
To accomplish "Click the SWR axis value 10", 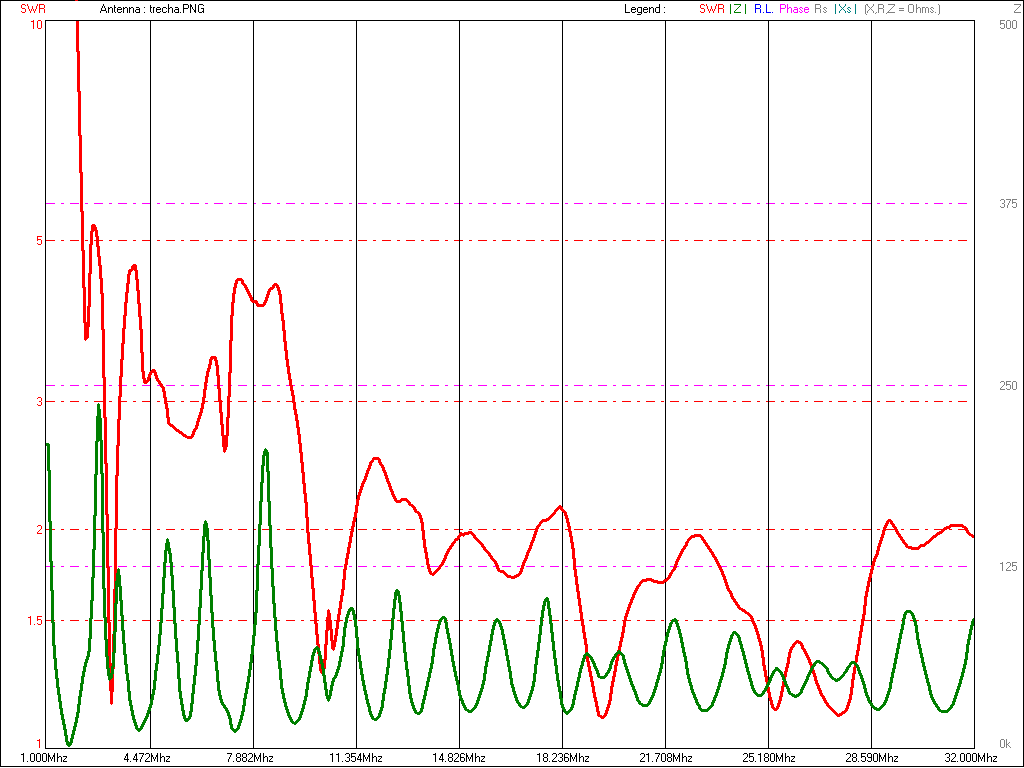I will click(37, 25).
